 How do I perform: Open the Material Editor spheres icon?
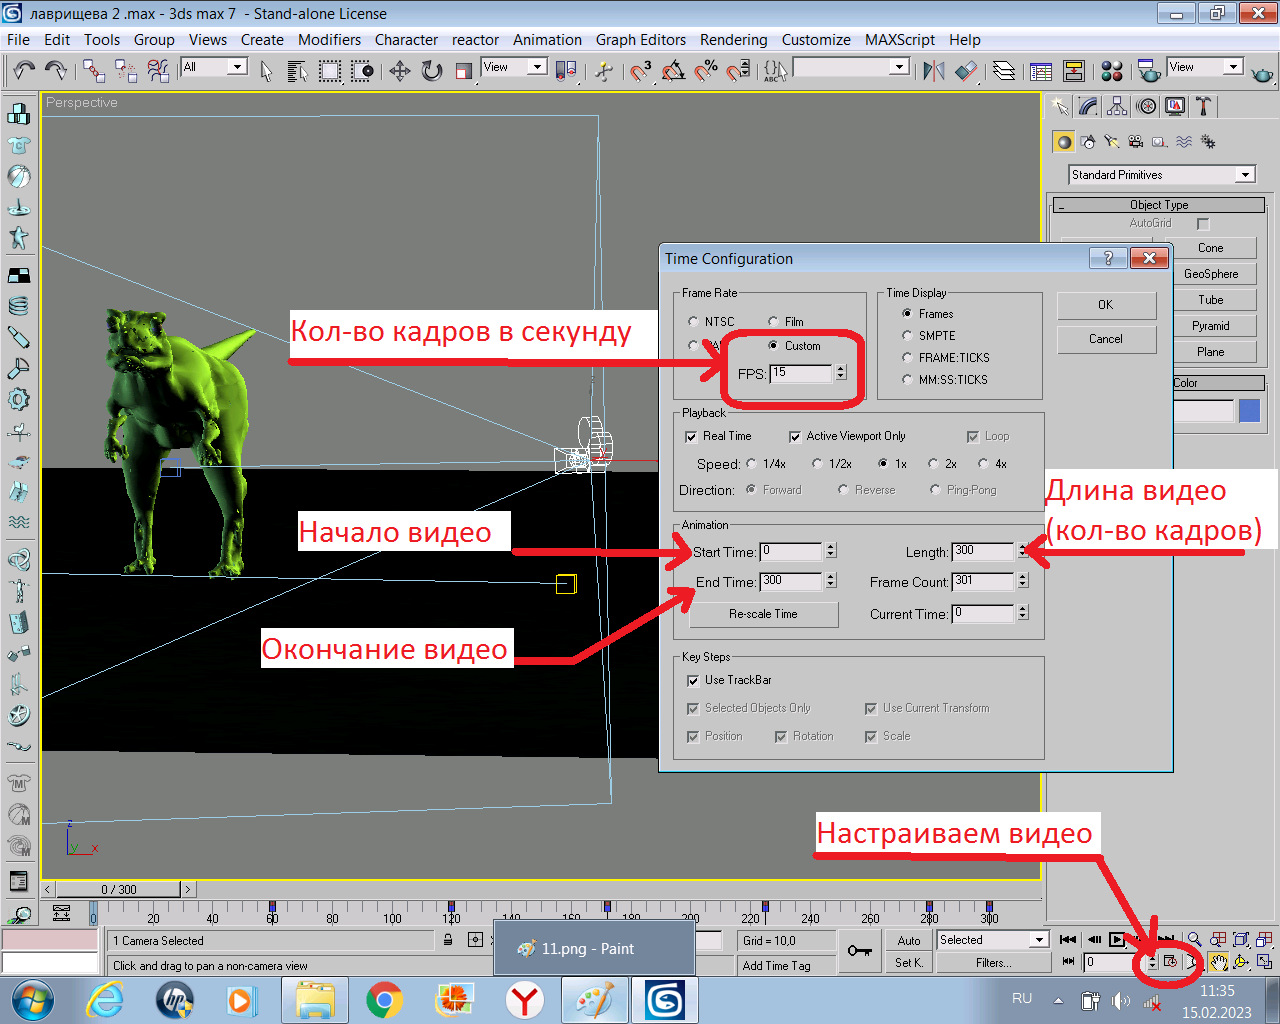[1111, 70]
